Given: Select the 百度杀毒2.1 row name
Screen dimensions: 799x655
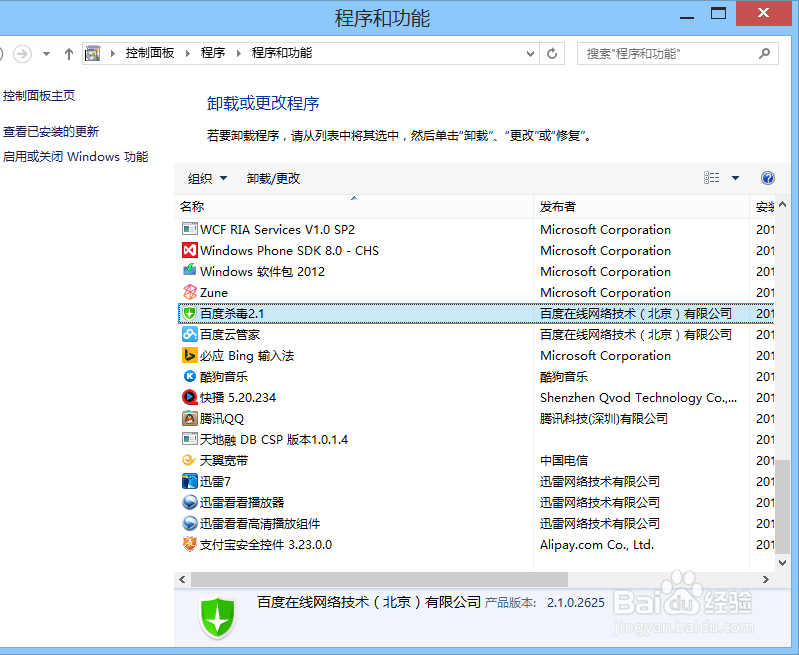Looking at the screenshot, I should [232, 313].
